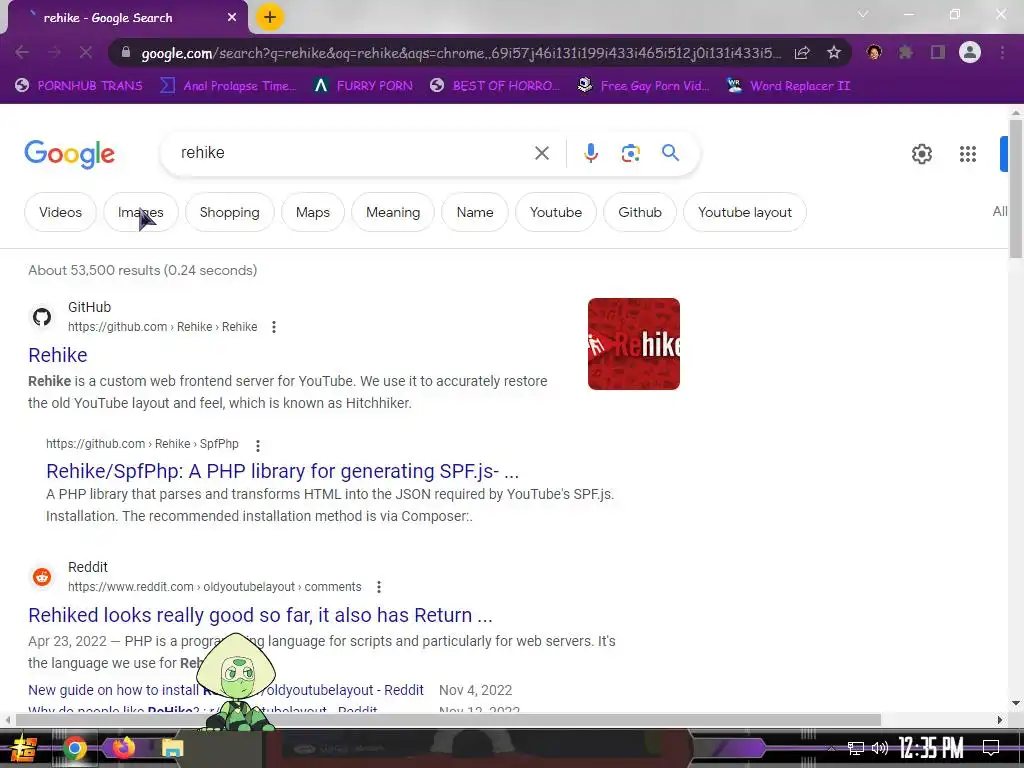The width and height of the screenshot is (1024, 768).
Task: Open more options for GitHub Rehike result
Action: (x=274, y=327)
